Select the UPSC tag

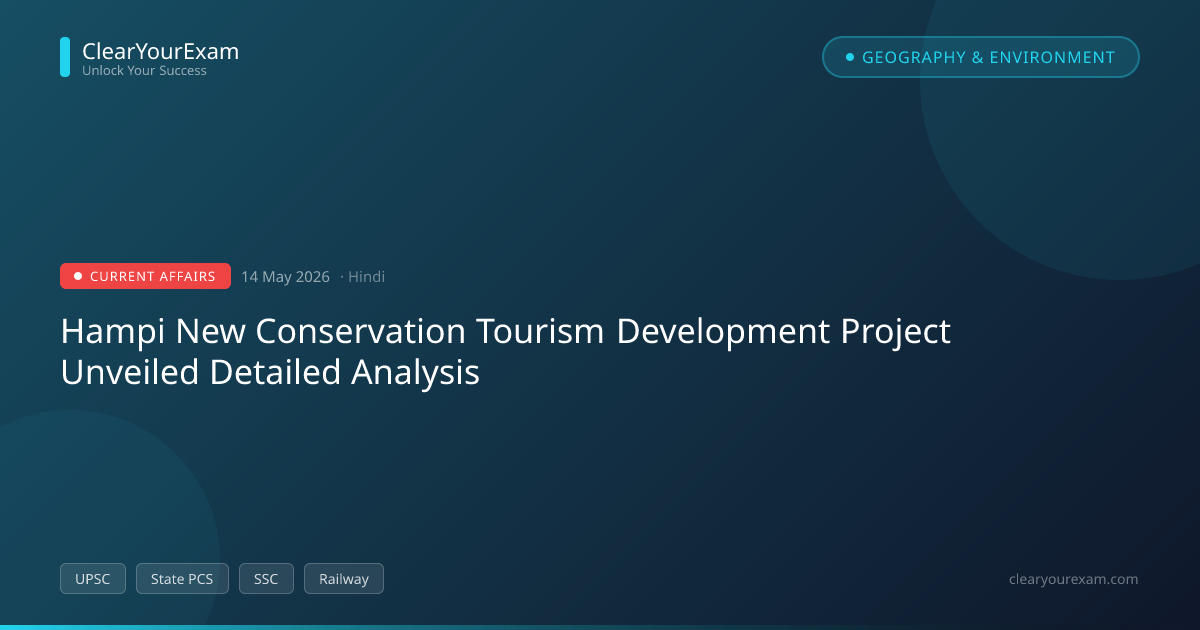93,578
